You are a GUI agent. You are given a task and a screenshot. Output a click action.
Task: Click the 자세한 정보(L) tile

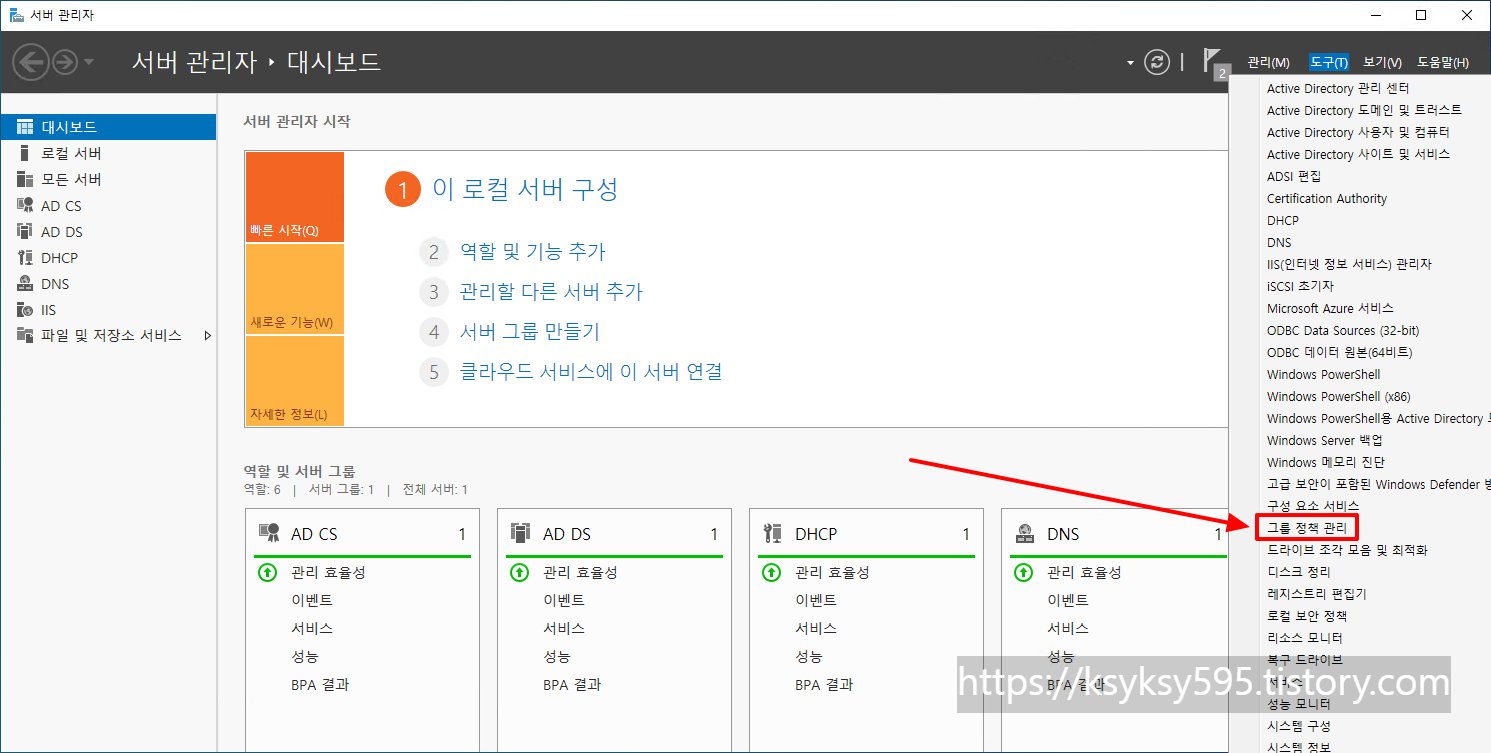click(x=294, y=381)
